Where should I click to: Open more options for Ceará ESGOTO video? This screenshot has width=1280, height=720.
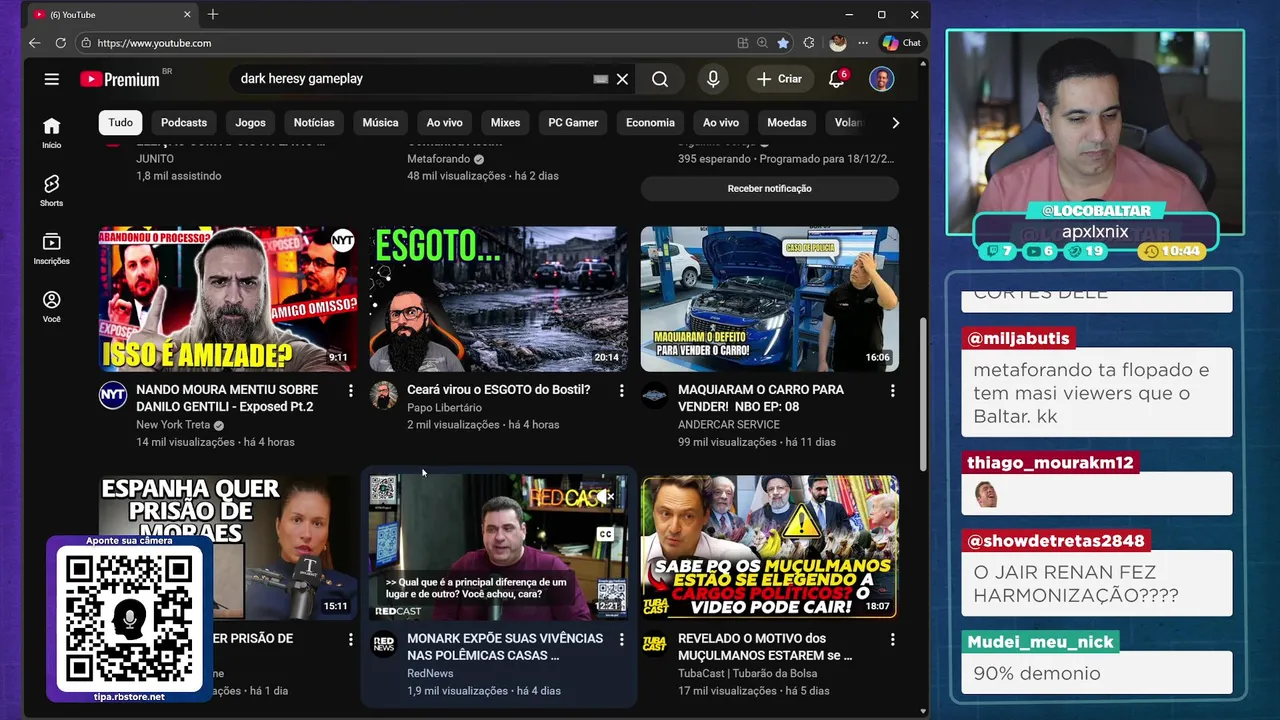621,391
